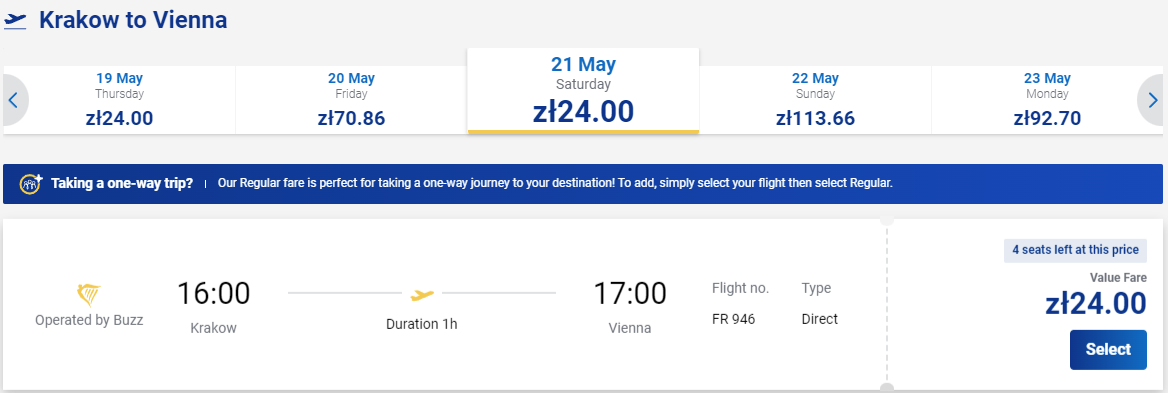
Task: Click the departing plane icon beside Krakow to Vienna
Action: pyautogui.click(x=15, y=20)
